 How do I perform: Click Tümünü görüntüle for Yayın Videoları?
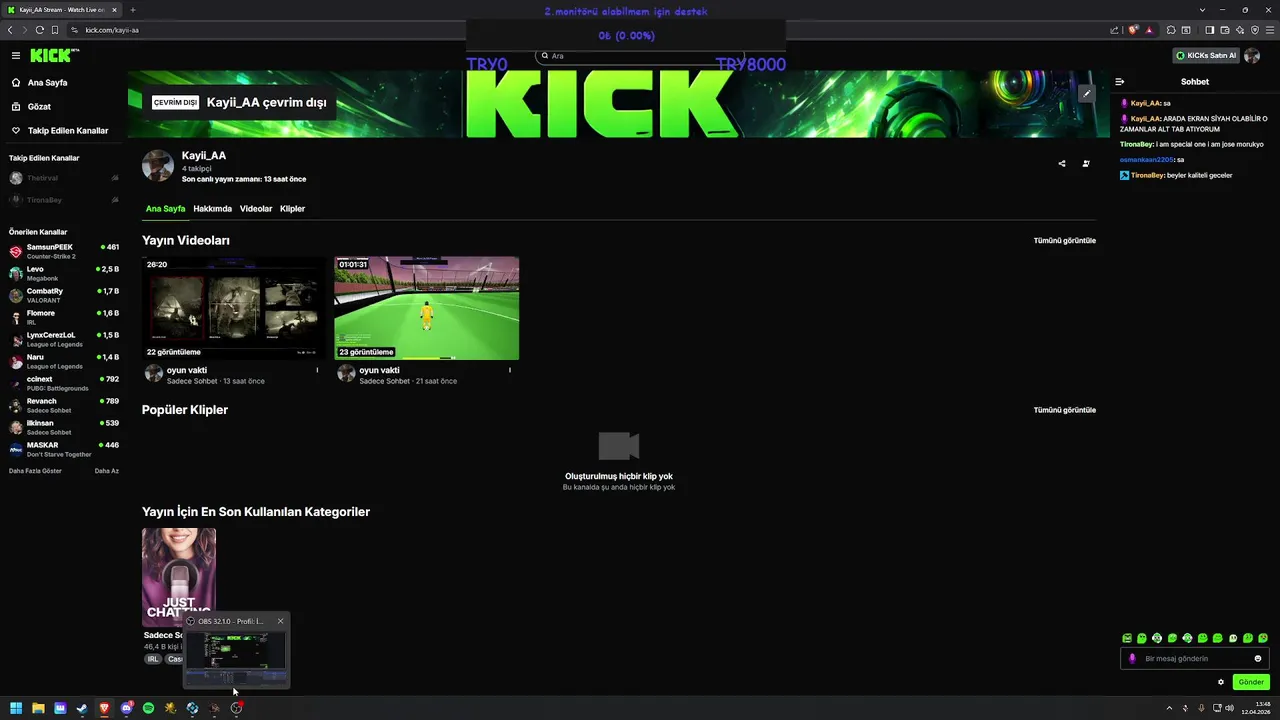pyautogui.click(x=1064, y=241)
